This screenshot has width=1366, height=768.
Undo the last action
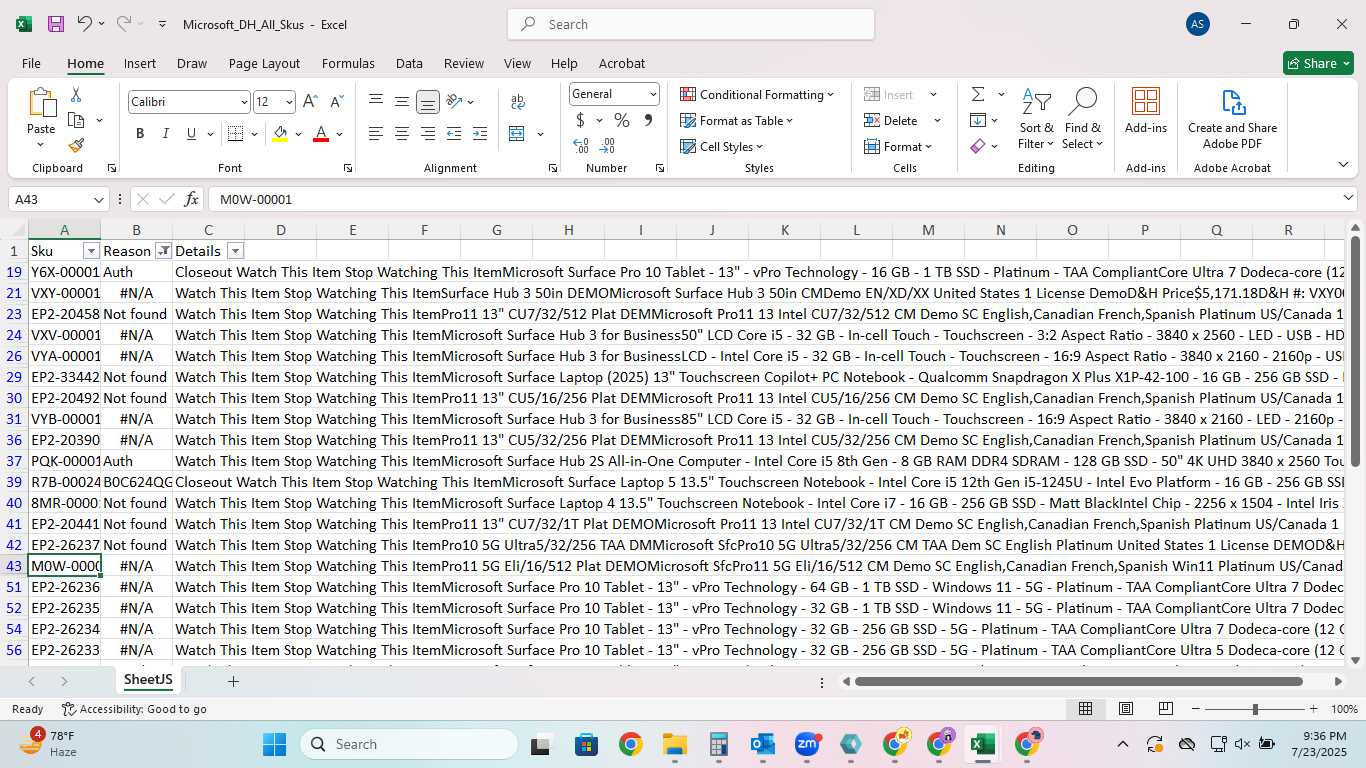85,24
